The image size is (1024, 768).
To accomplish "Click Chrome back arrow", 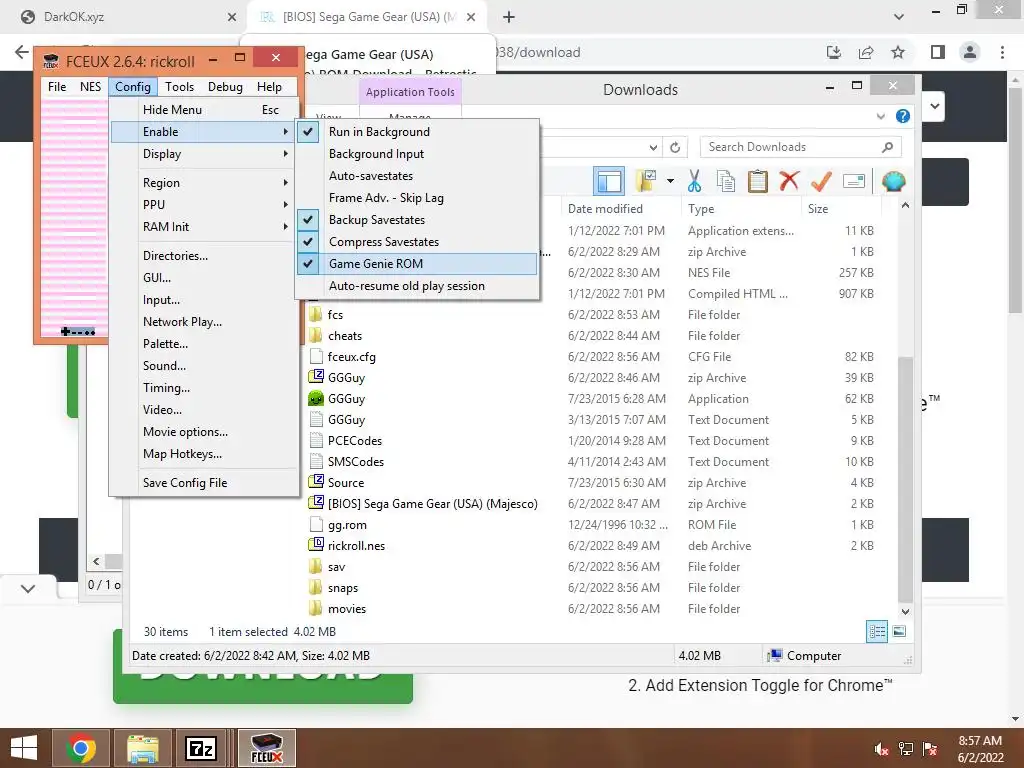I will pos(22,52).
